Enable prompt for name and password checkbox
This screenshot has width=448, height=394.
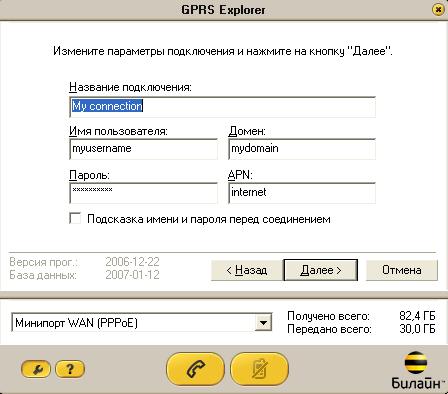click(x=75, y=219)
